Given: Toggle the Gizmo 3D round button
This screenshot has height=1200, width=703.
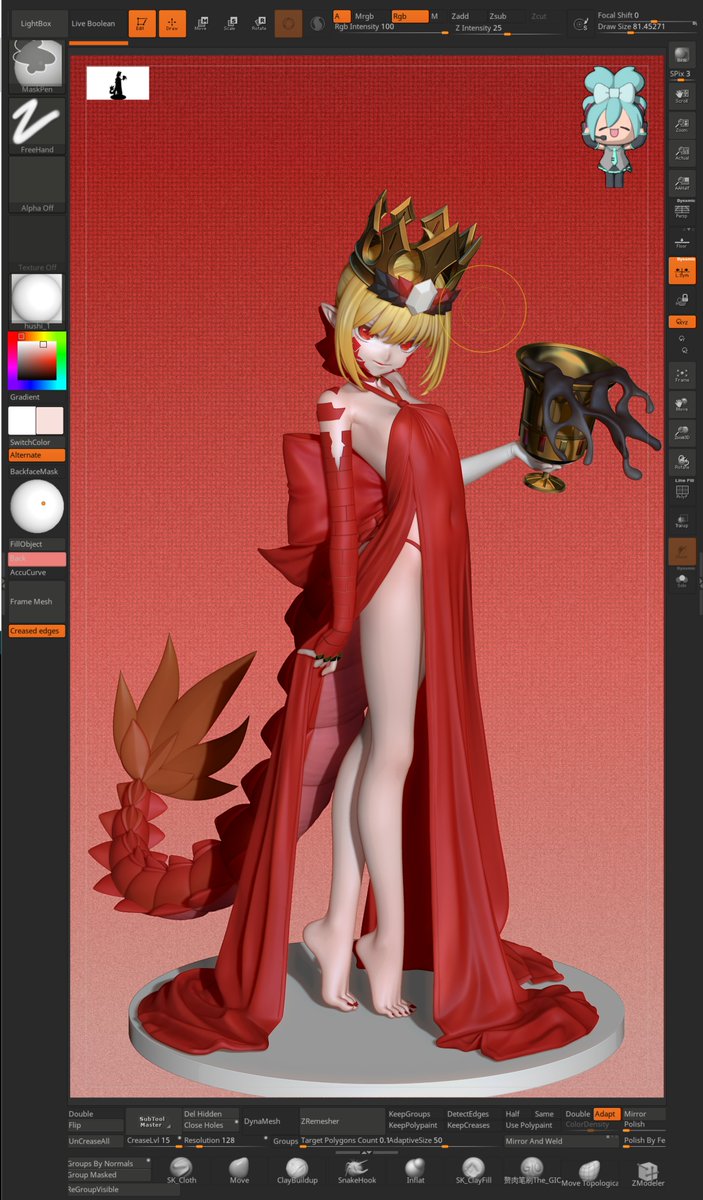Looking at the screenshot, I should tap(288, 22).
